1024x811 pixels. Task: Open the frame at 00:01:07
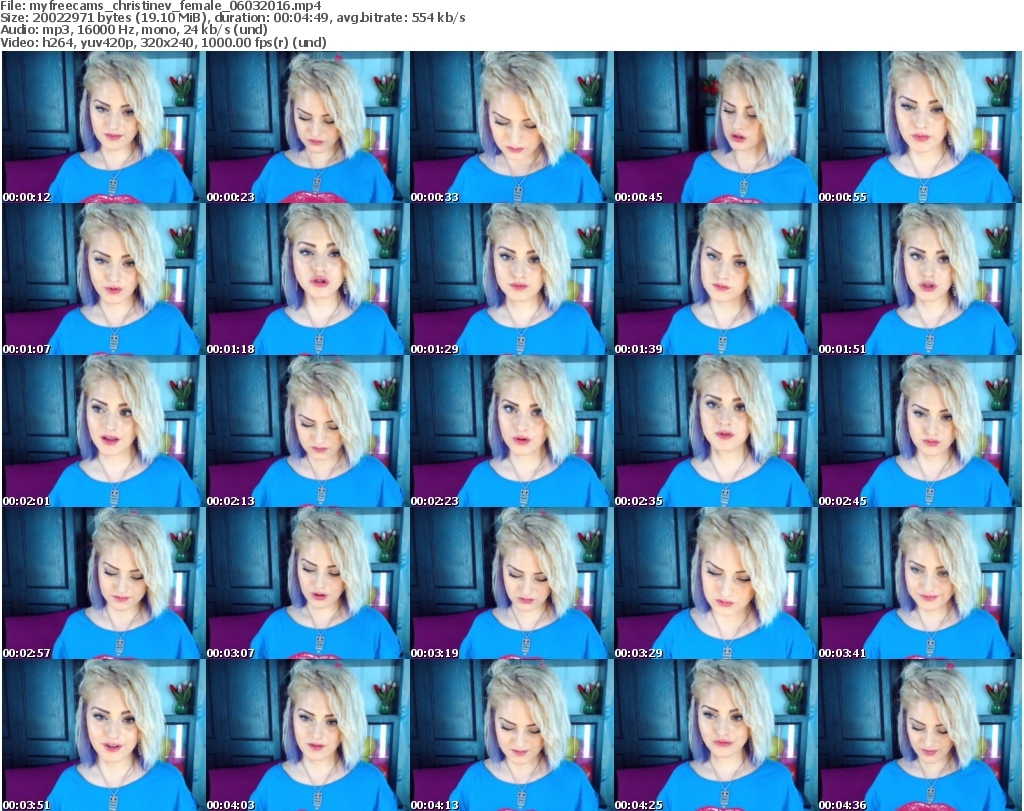tap(103, 279)
